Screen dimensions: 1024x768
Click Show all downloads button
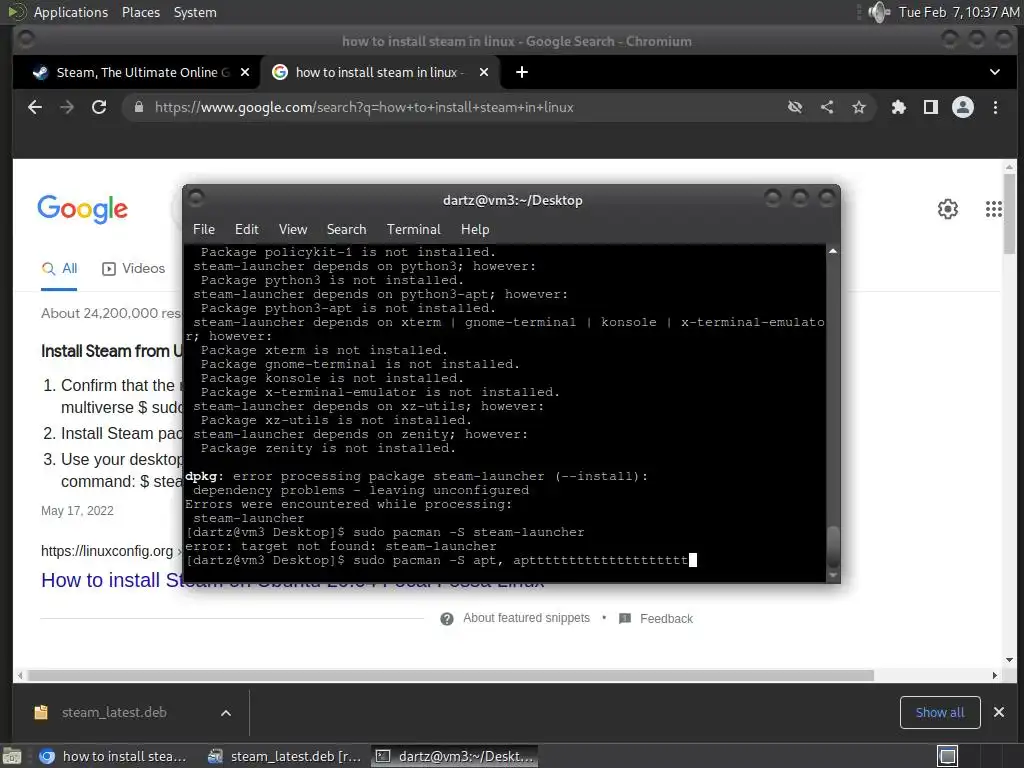pos(940,712)
